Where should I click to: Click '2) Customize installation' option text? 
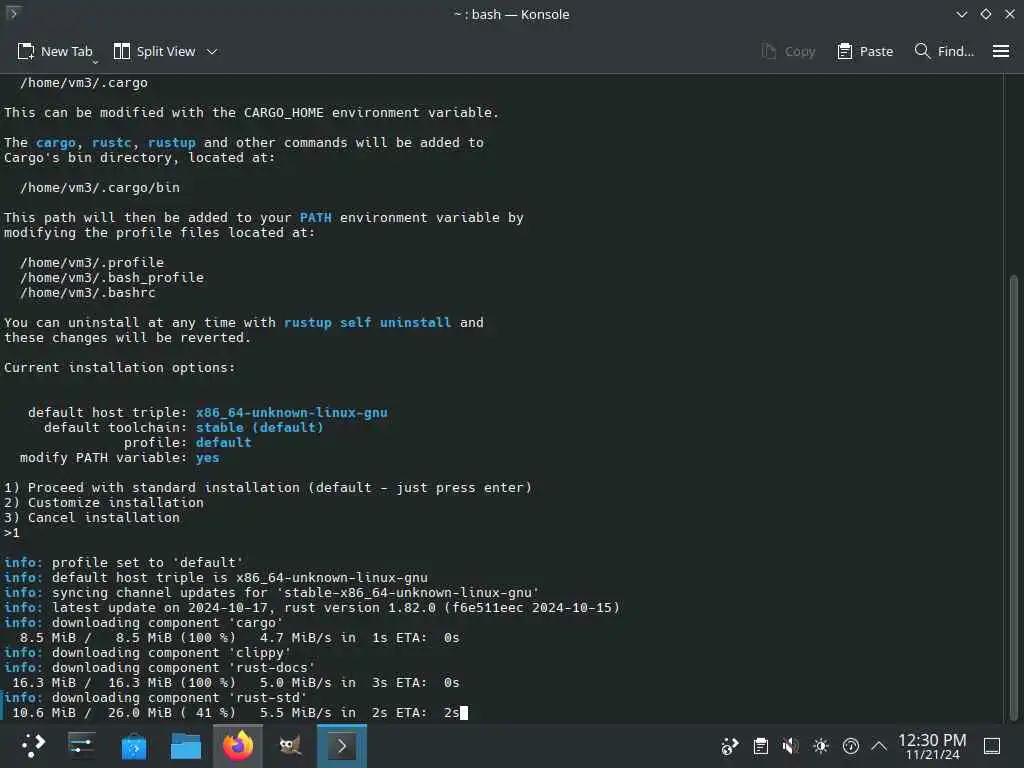pyautogui.click(x=104, y=503)
